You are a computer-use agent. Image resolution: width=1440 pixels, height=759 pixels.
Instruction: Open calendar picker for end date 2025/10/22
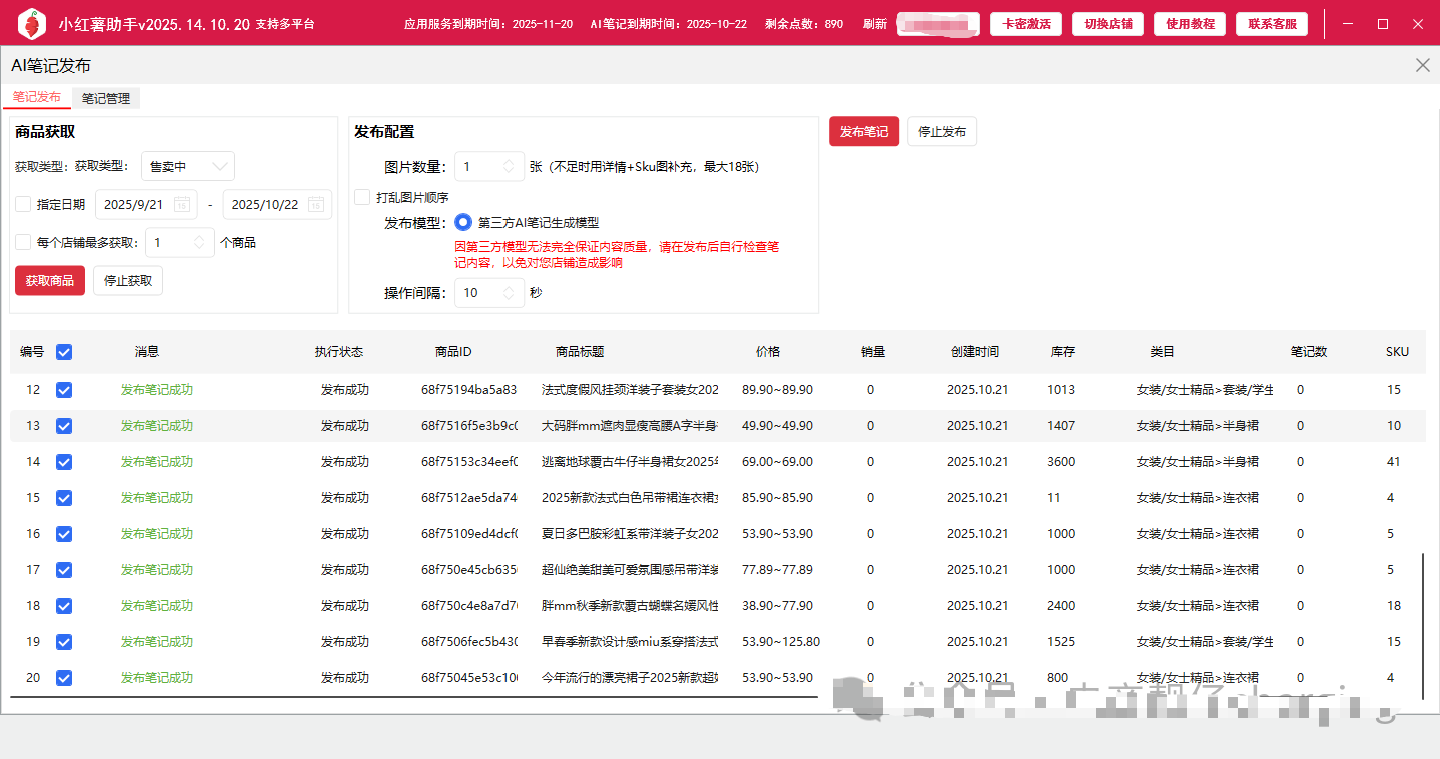(x=314, y=205)
